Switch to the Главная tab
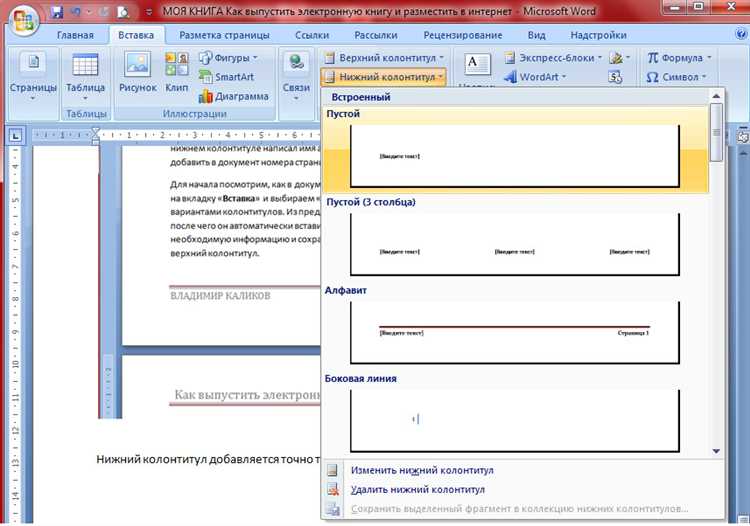 point(76,35)
